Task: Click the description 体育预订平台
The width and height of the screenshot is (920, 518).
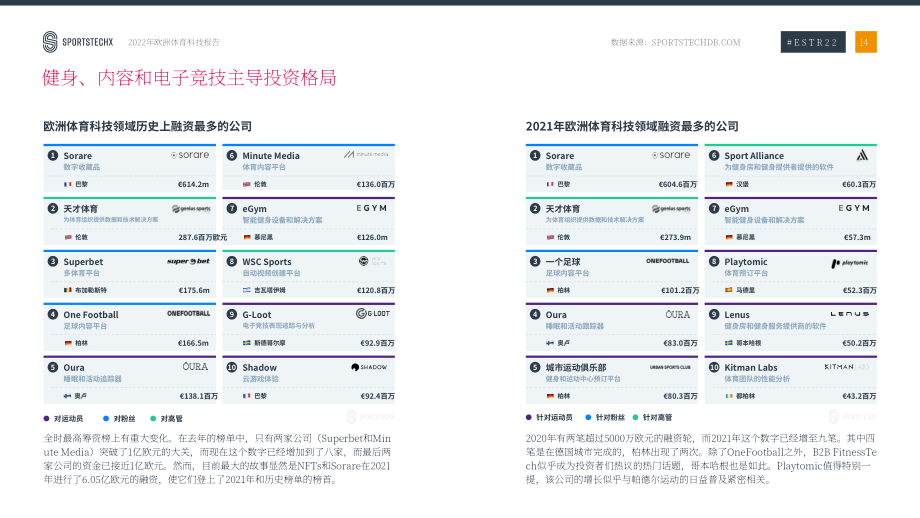Action: click(746, 273)
